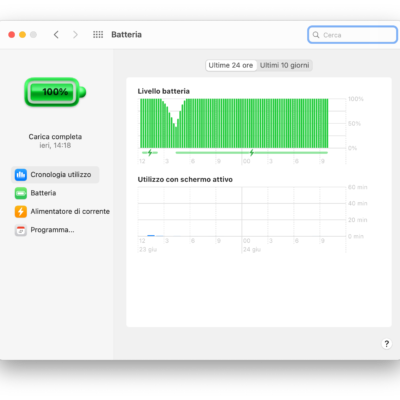400x400 pixels.
Task: Click the large 100% battery icon
Action: click(x=55, y=92)
